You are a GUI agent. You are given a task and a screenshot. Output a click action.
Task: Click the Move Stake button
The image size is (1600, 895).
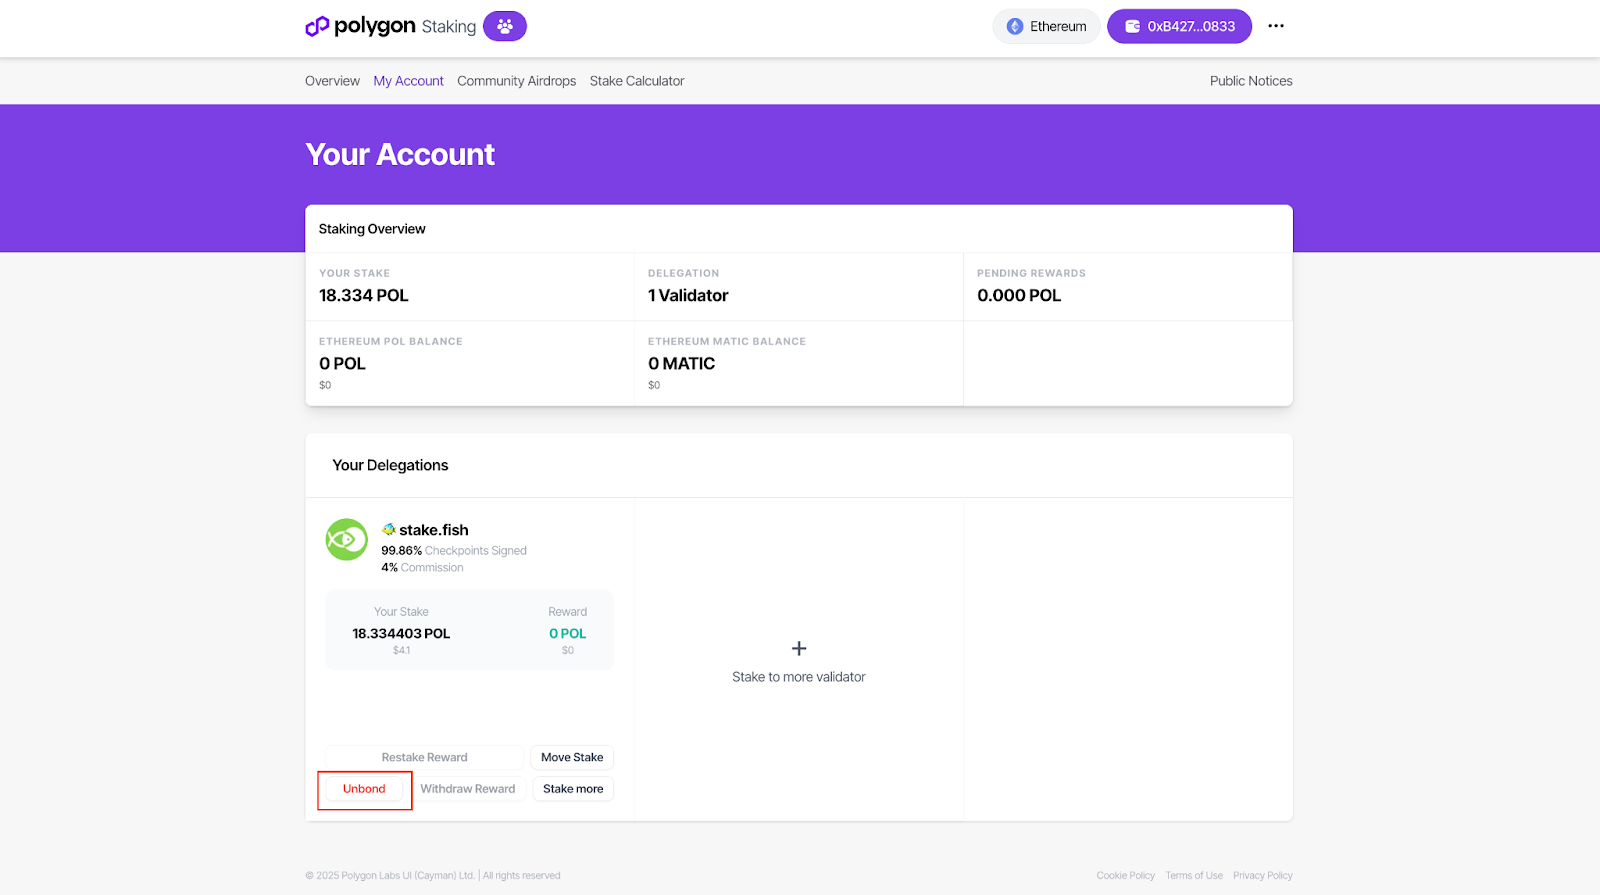tap(572, 757)
